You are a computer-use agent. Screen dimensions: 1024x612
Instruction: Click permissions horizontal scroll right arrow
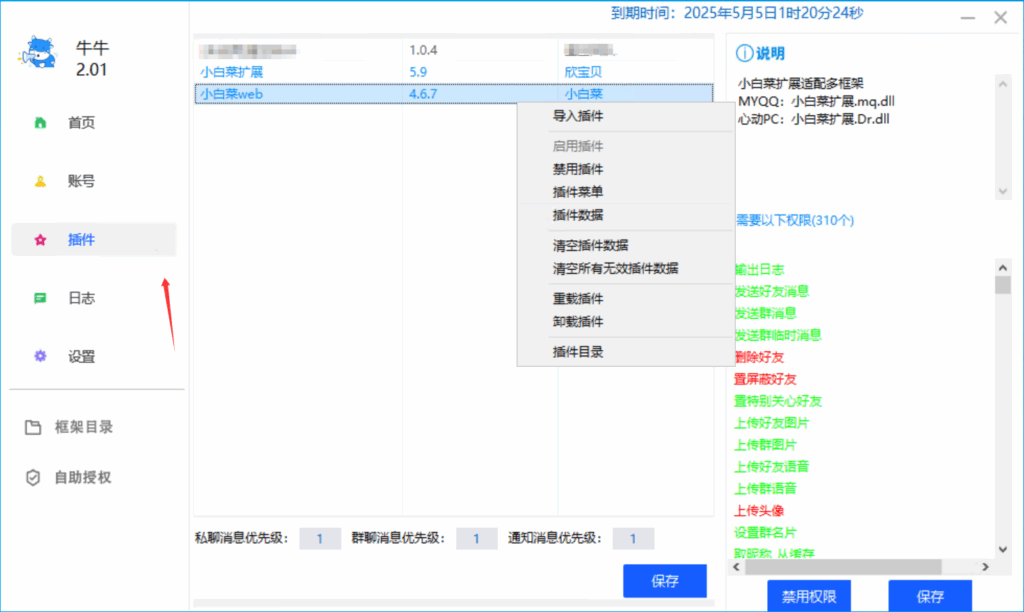click(x=985, y=567)
